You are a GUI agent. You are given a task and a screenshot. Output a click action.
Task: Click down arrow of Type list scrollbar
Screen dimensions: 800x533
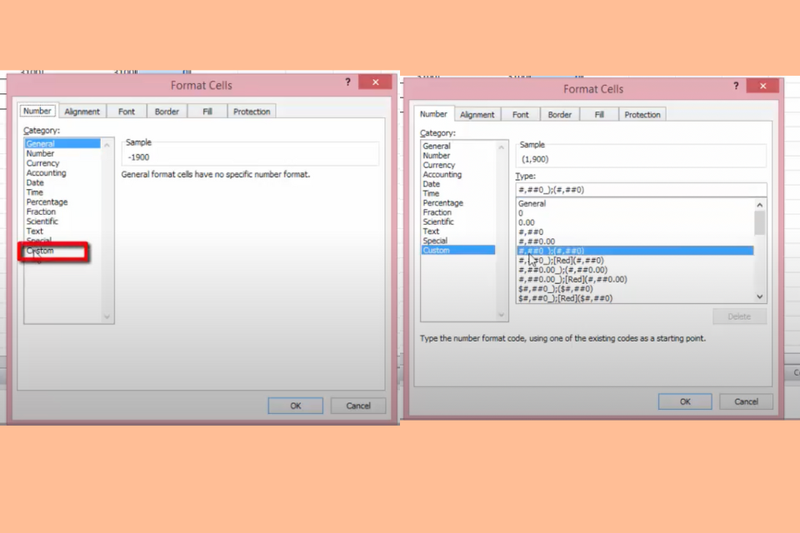point(760,296)
